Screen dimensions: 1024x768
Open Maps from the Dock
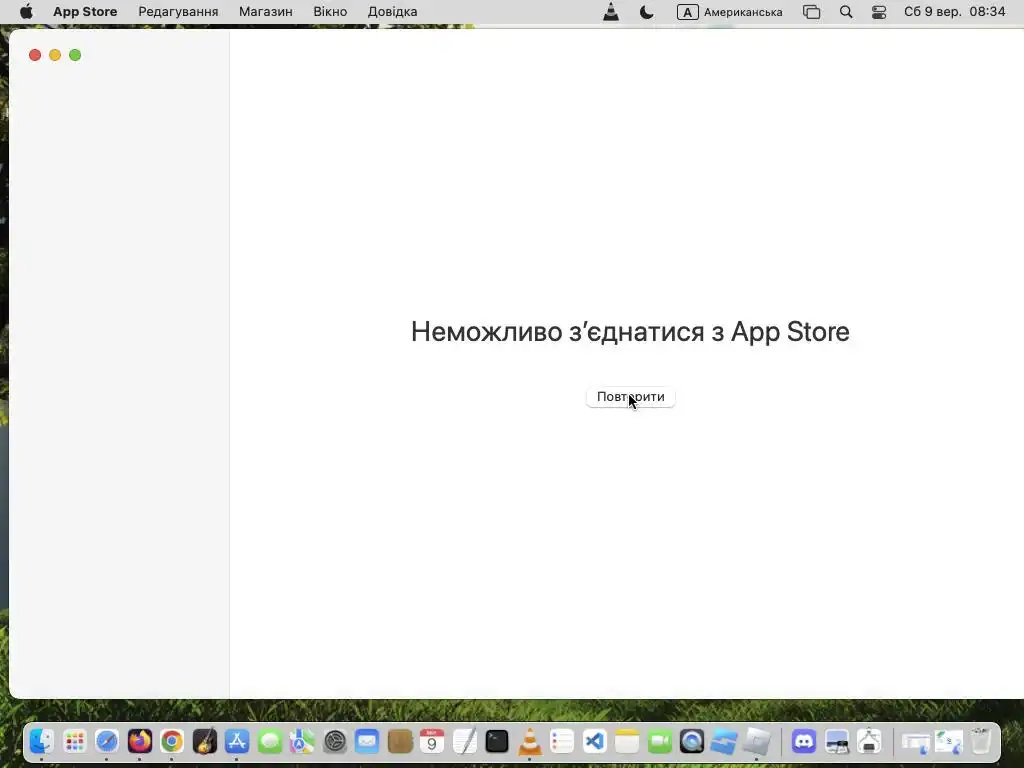302,741
